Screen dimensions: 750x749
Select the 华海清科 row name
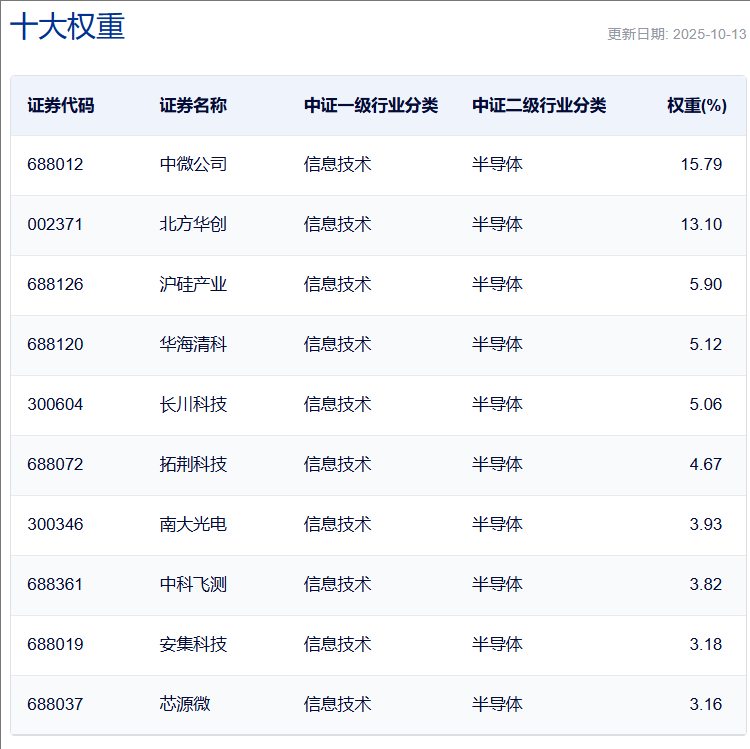point(193,344)
